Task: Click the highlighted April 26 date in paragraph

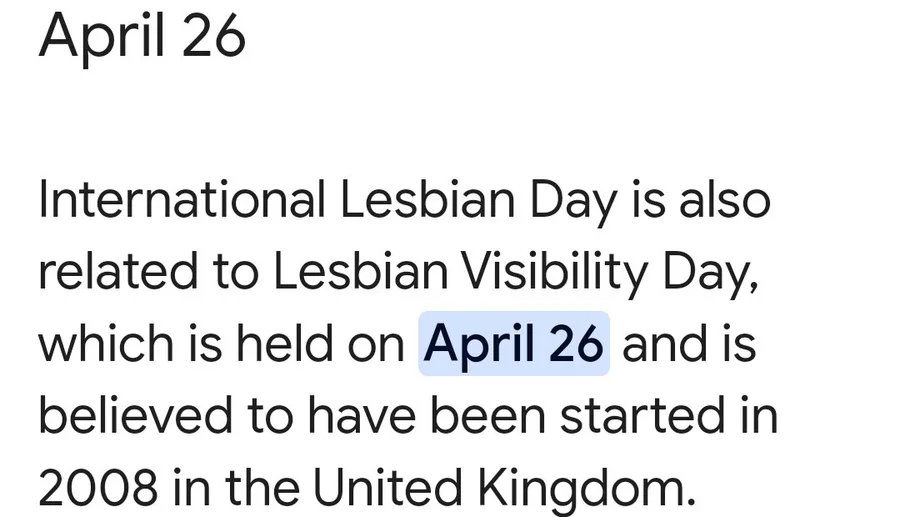Action: 514,344
